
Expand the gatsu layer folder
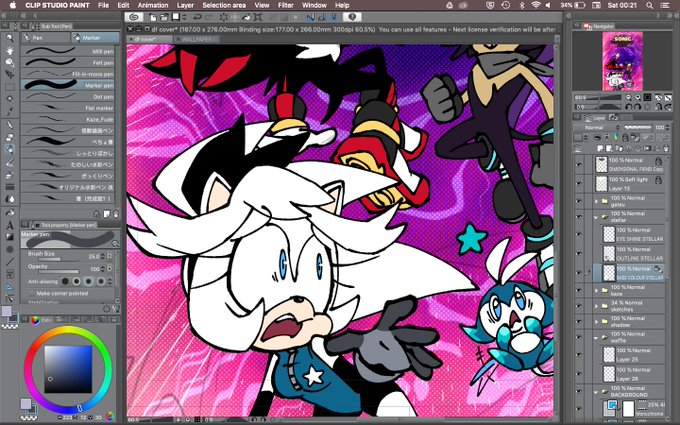click(596, 201)
